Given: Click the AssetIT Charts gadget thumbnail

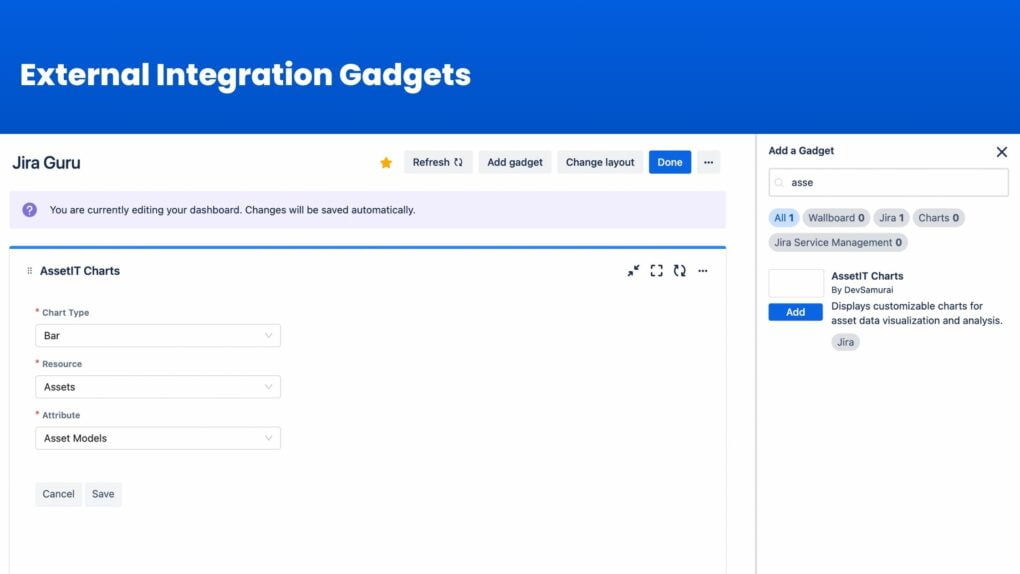Looking at the screenshot, I should (796, 284).
